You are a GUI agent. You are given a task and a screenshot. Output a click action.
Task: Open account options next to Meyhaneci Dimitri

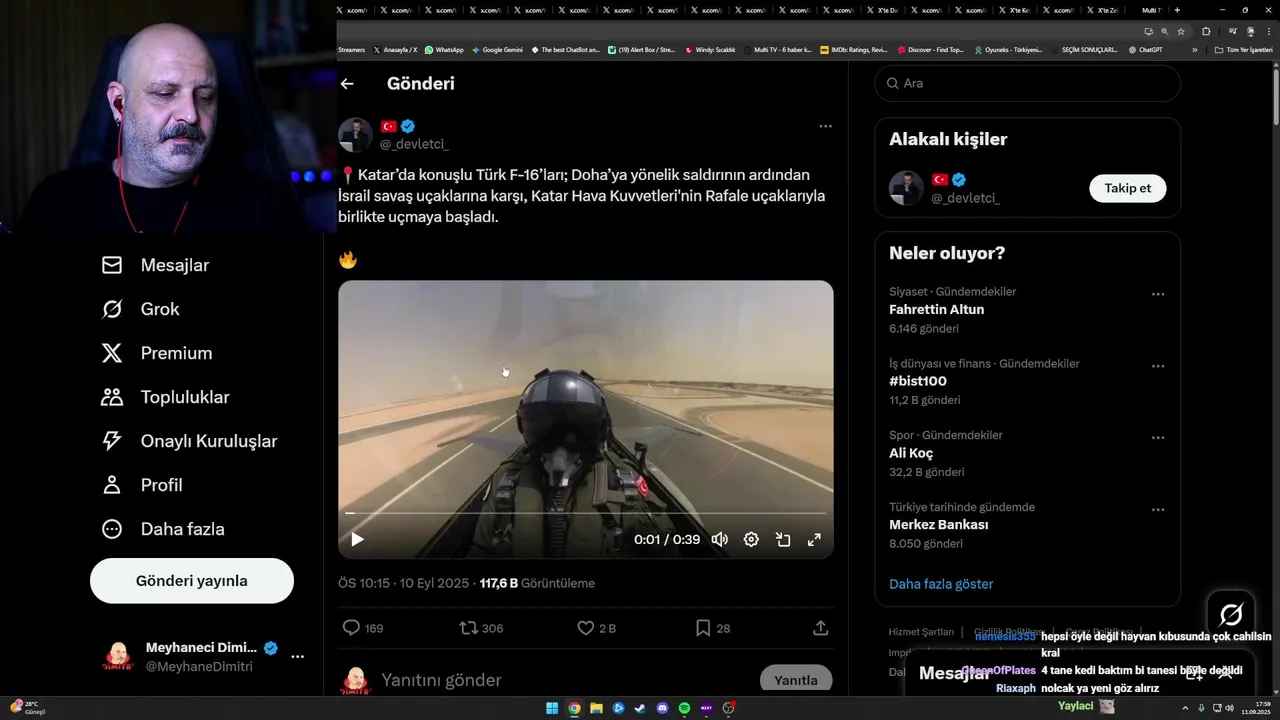click(297, 657)
